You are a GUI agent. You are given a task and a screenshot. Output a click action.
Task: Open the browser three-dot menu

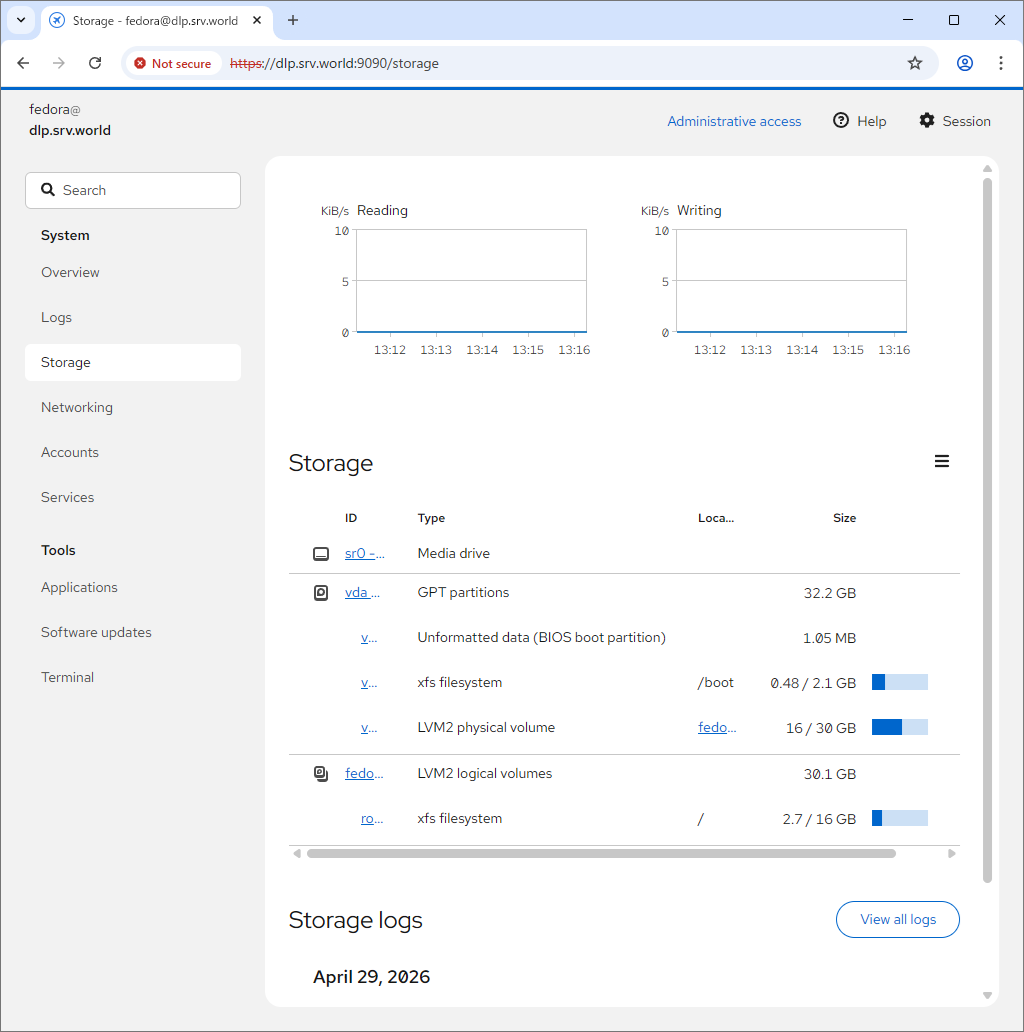tap(1000, 63)
